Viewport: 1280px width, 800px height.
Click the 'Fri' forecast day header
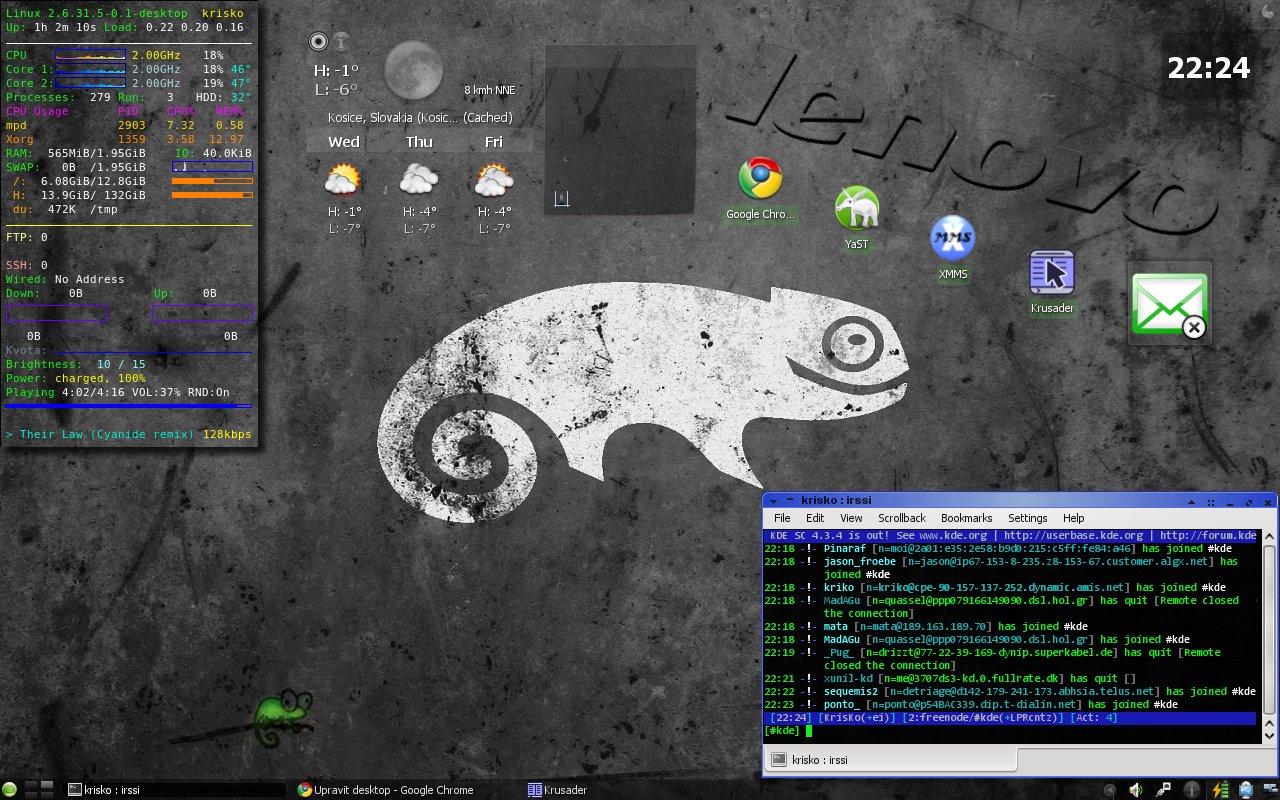tap(494, 142)
